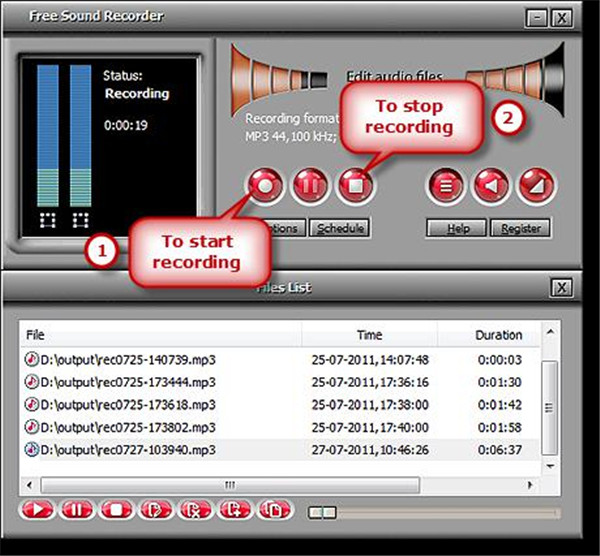Select file rec0727-103940.mp3
The image size is (600, 556).
click(x=120, y=450)
